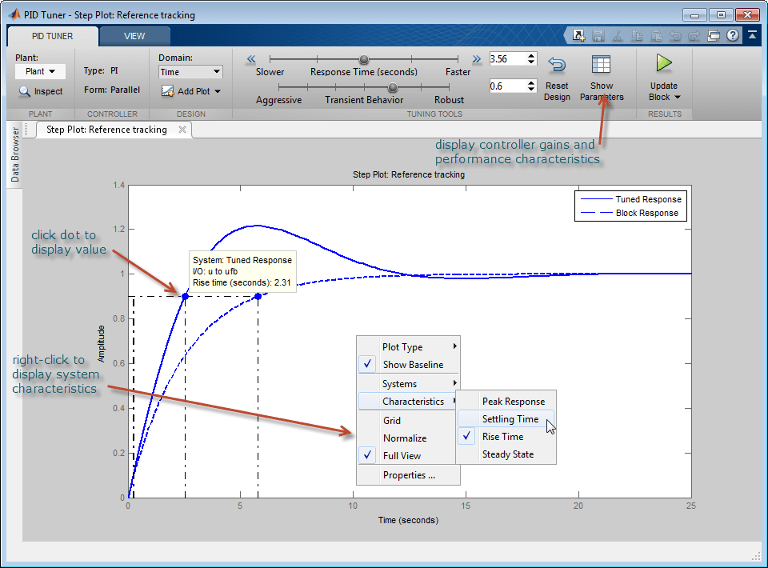Click the Faster double-right chevron

click(x=477, y=59)
